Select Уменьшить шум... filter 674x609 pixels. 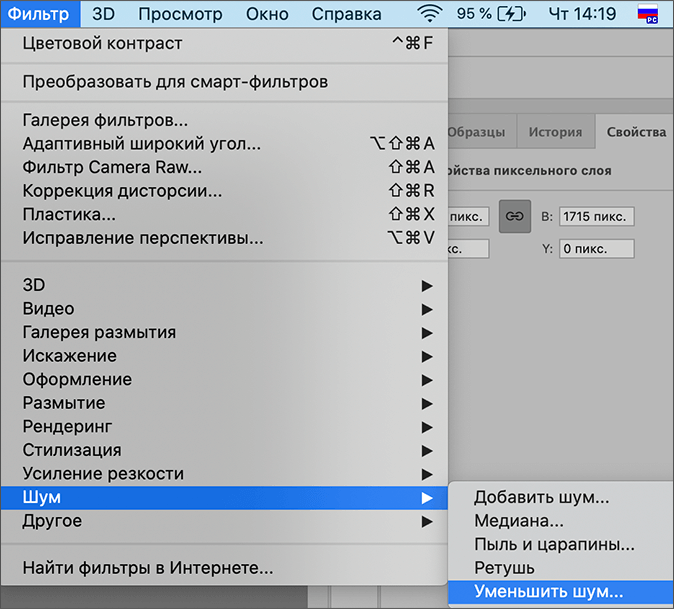(x=561, y=592)
